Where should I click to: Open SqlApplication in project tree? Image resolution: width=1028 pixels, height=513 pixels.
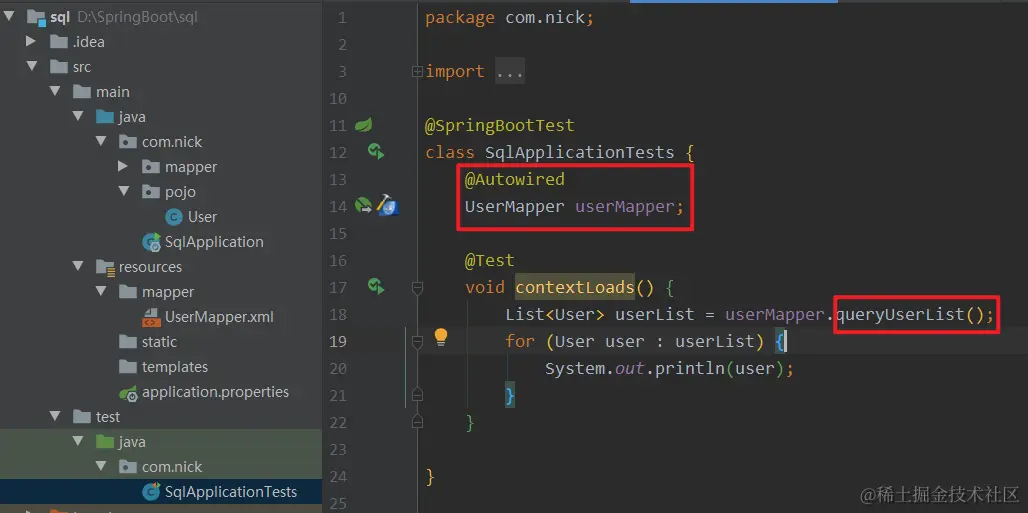(x=214, y=242)
